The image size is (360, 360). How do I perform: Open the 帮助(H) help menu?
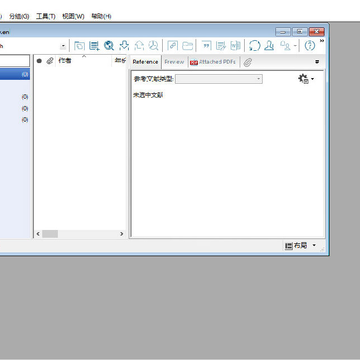click(x=101, y=16)
